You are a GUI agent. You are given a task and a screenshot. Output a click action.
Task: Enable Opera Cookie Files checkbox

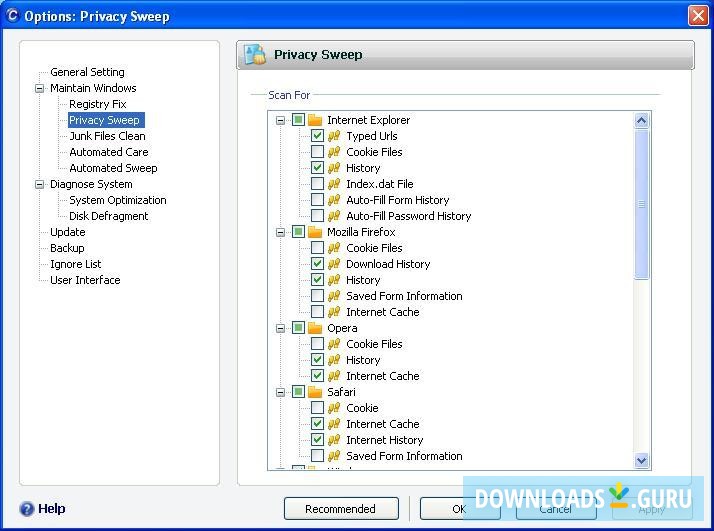tap(317, 344)
